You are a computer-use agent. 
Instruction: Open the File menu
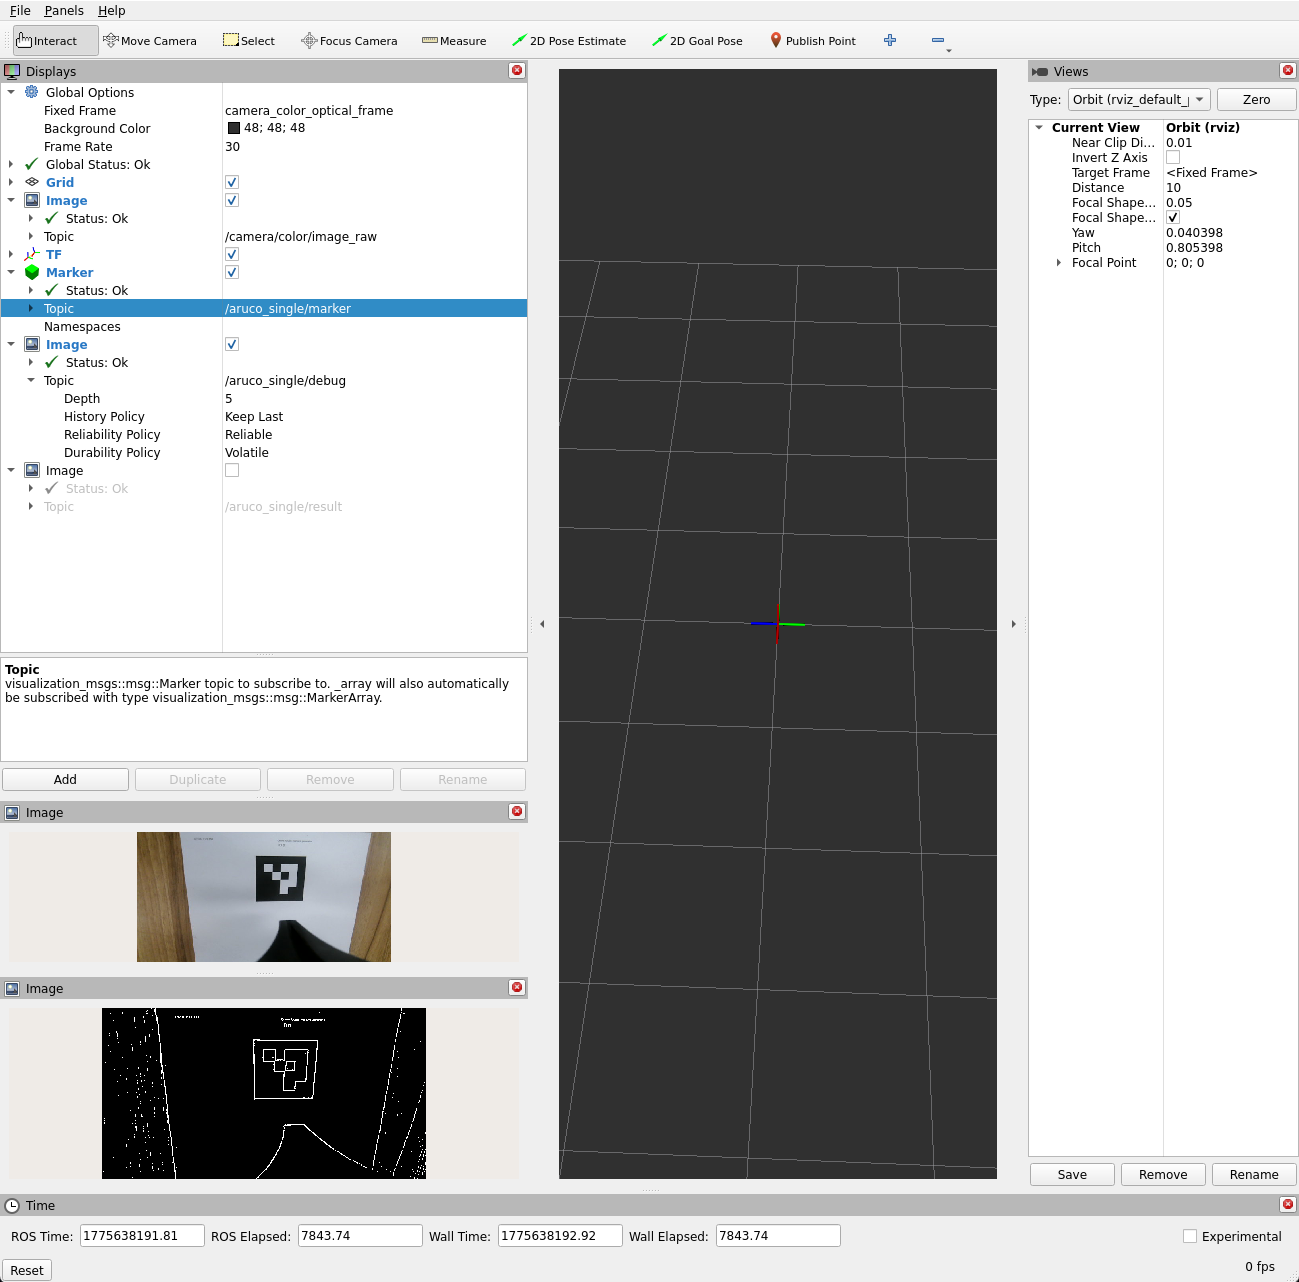pyautogui.click(x=20, y=10)
